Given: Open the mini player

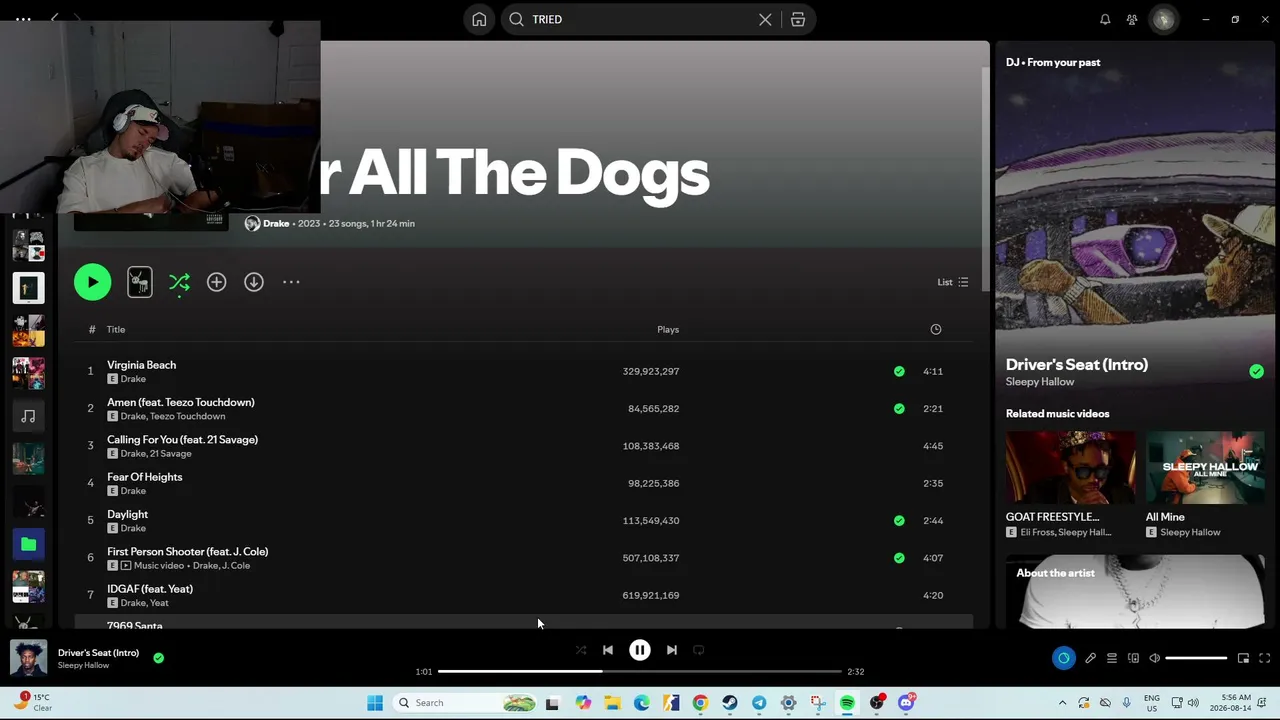Looking at the screenshot, I should [x=1243, y=658].
